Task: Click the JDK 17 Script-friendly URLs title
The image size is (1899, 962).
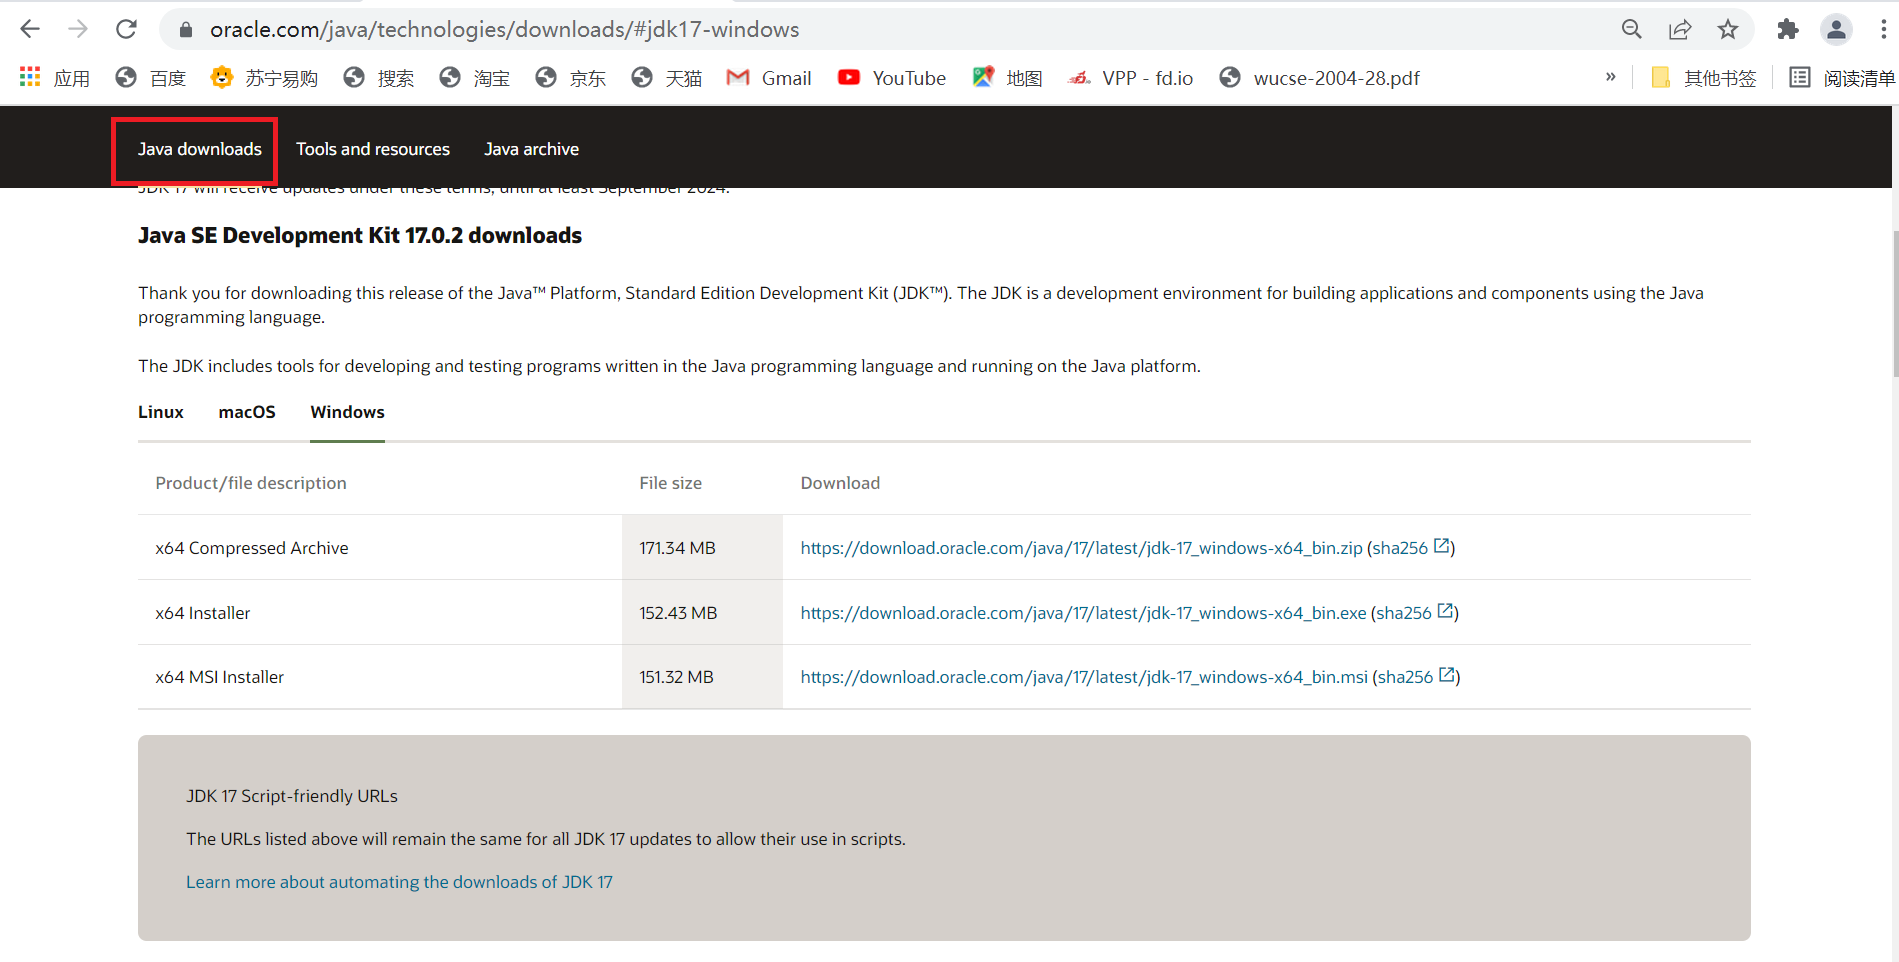Action: [292, 796]
